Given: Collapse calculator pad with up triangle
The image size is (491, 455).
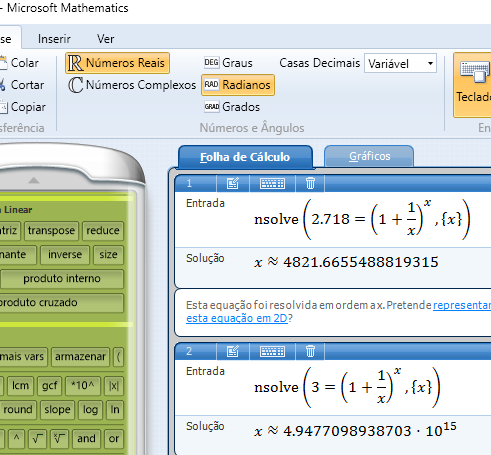Looking at the screenshot, I should click(x=34, y=181).
